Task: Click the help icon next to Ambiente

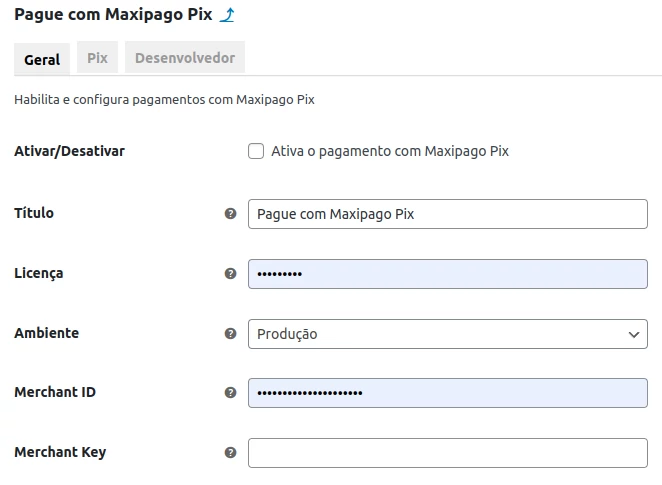Action: 231,334
